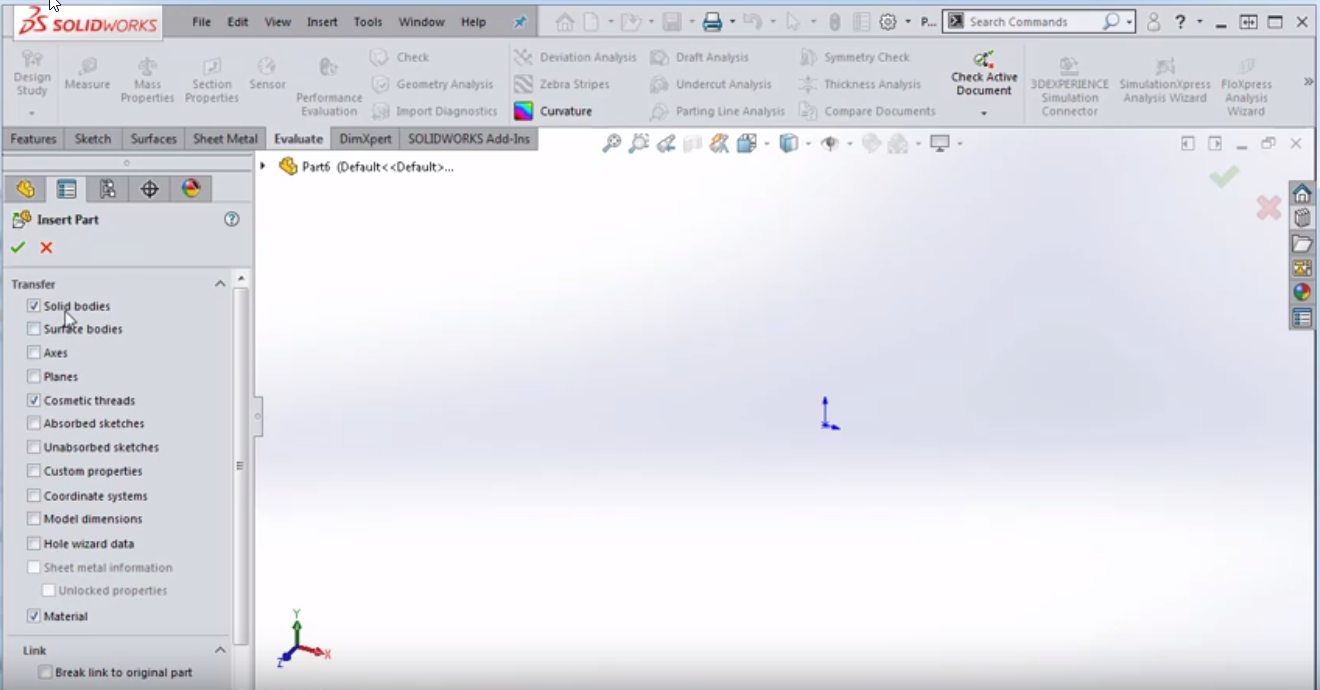
Task: Open Mass Properties
Action: [147, 80]
